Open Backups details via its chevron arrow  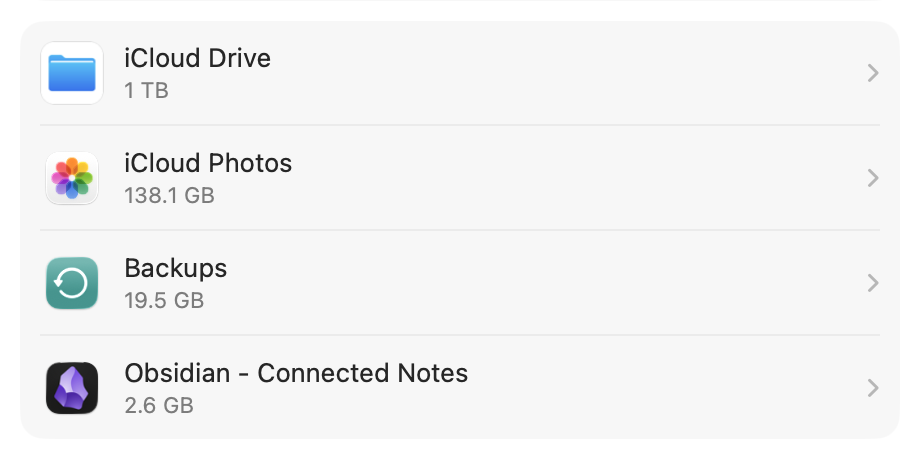pos(872,283)
